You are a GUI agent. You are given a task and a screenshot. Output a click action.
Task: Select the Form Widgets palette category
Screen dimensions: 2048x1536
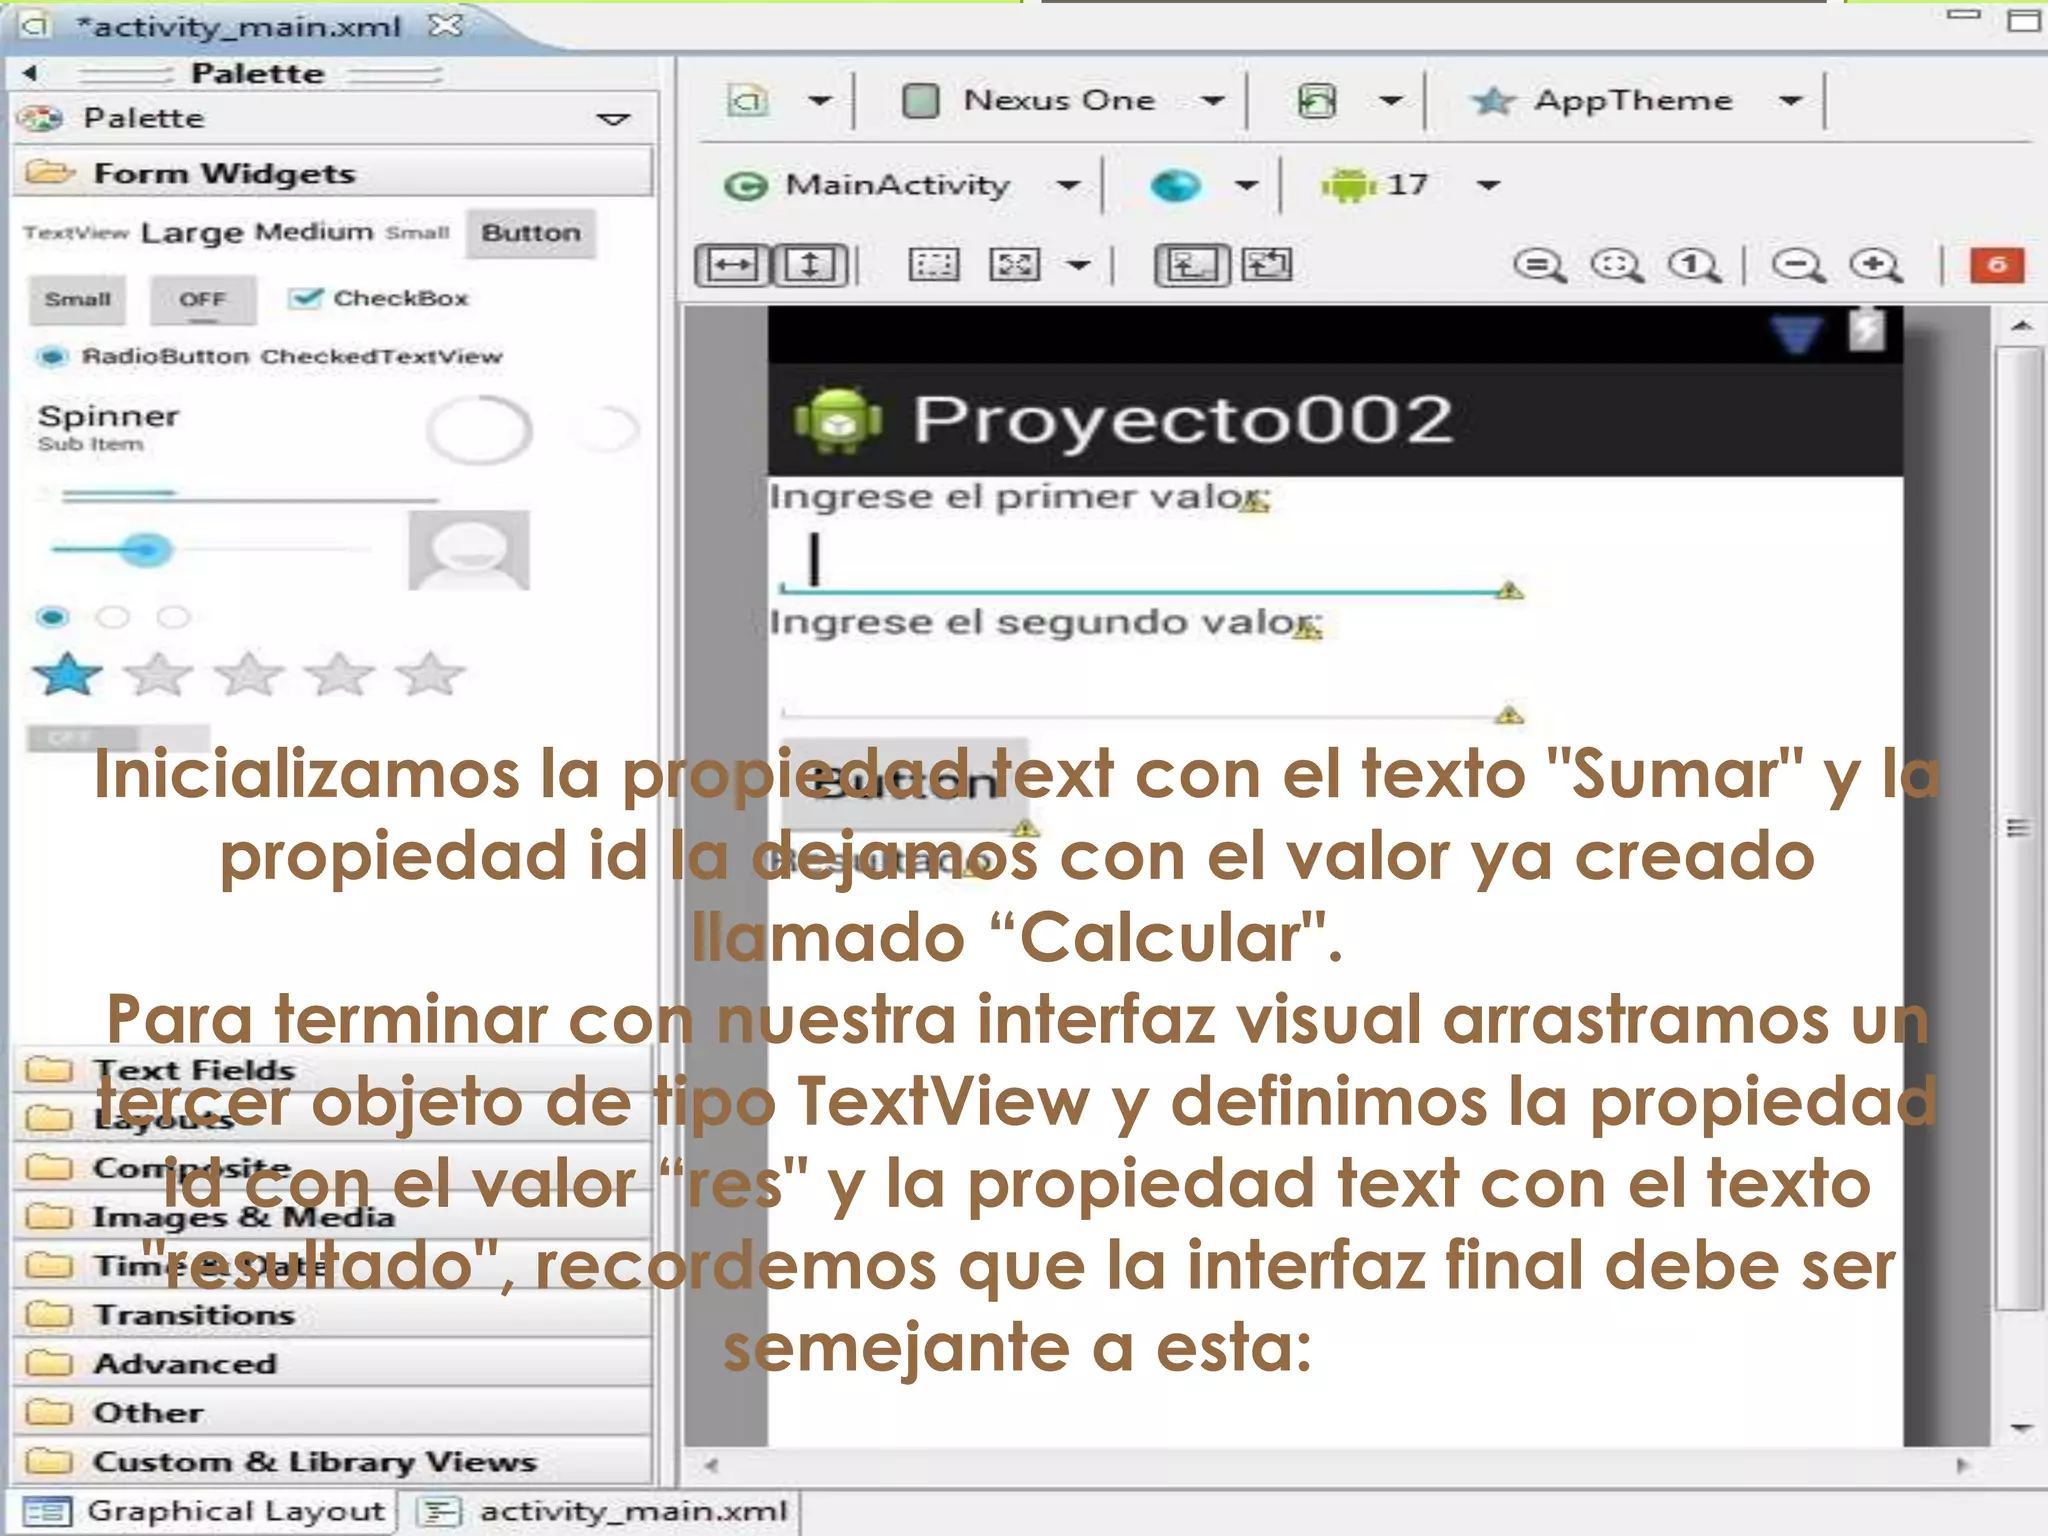click(332, 173)
